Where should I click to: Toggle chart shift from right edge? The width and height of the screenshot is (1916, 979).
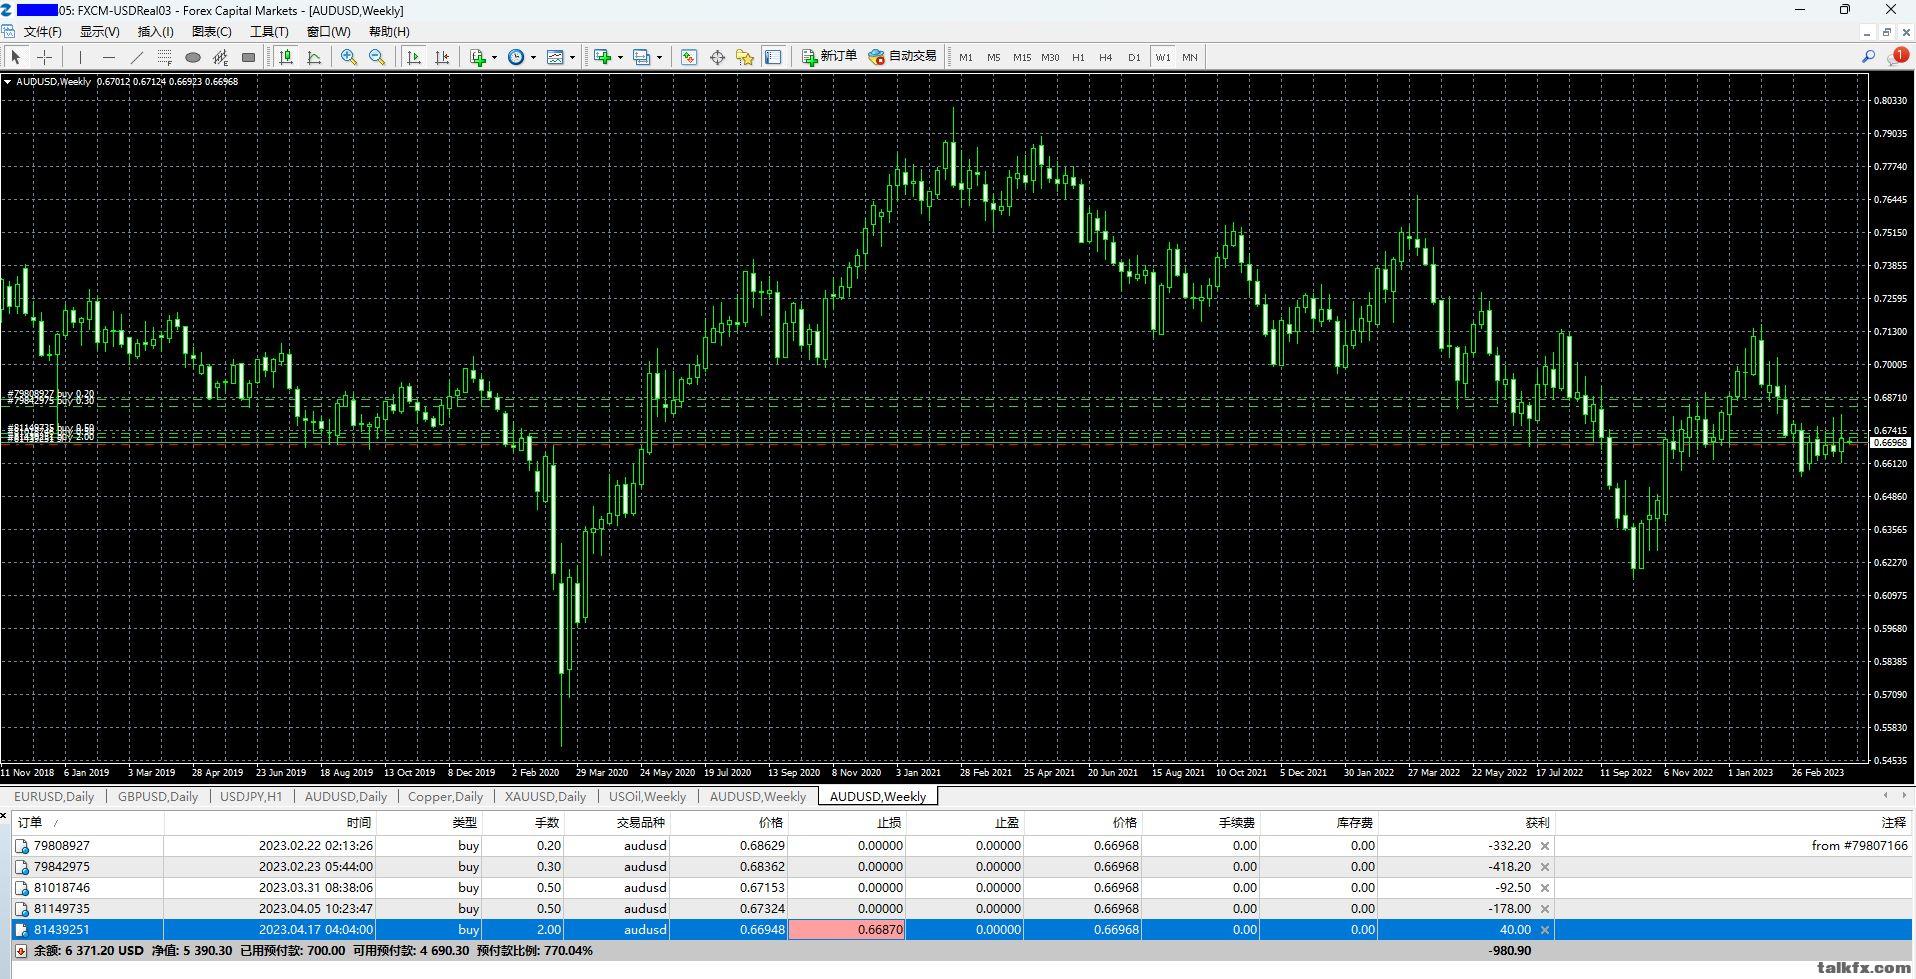coord(442,57)
